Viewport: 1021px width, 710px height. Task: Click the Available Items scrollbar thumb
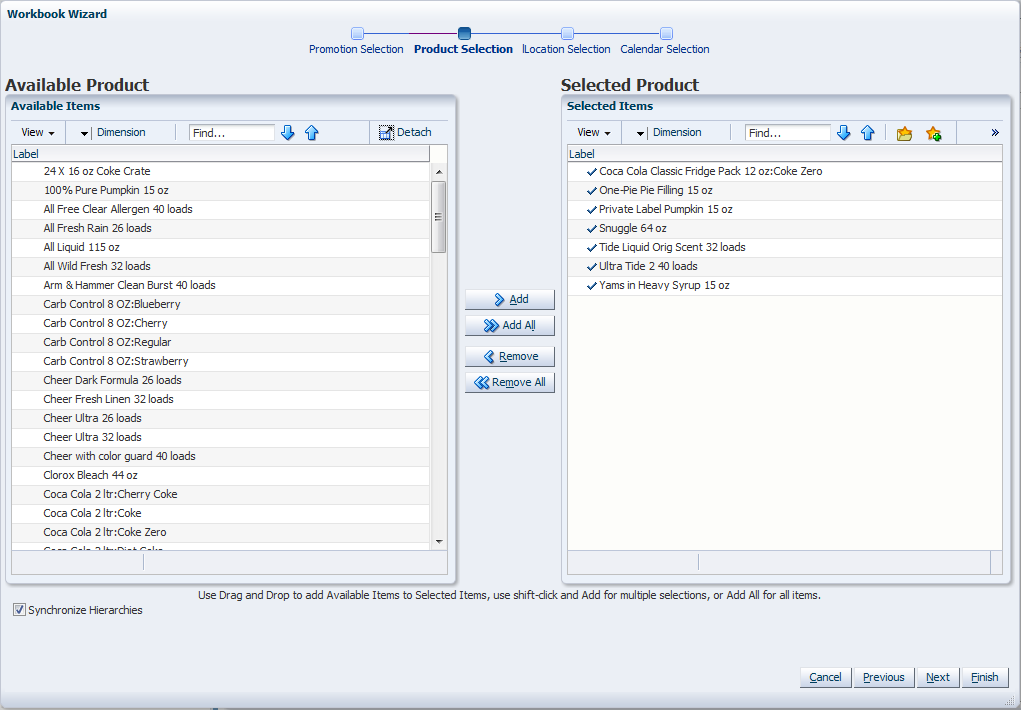tap(438, 217)
